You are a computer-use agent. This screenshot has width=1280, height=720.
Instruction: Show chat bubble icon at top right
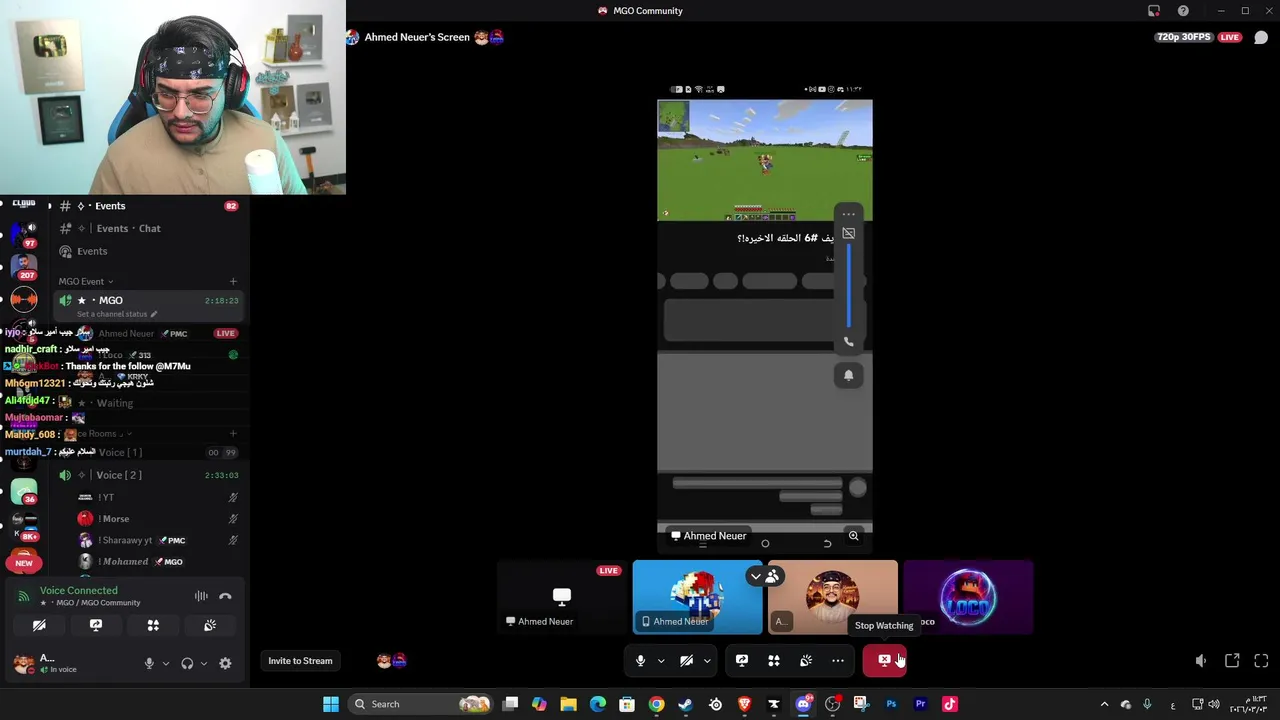1261,37
